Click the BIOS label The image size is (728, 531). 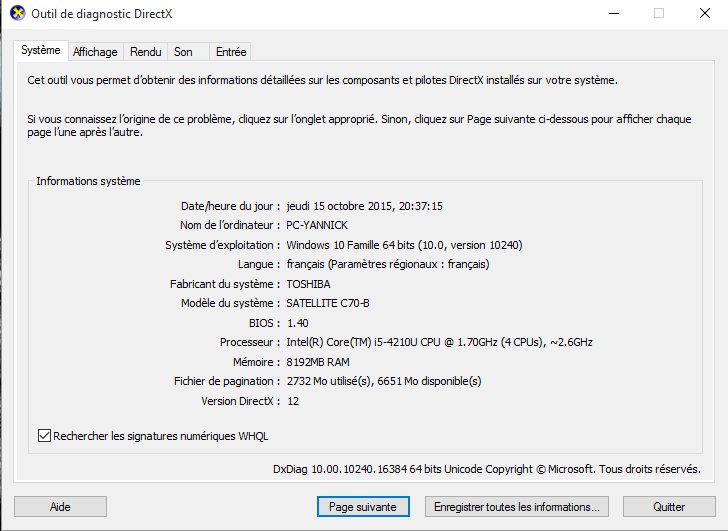click(265, 323)
